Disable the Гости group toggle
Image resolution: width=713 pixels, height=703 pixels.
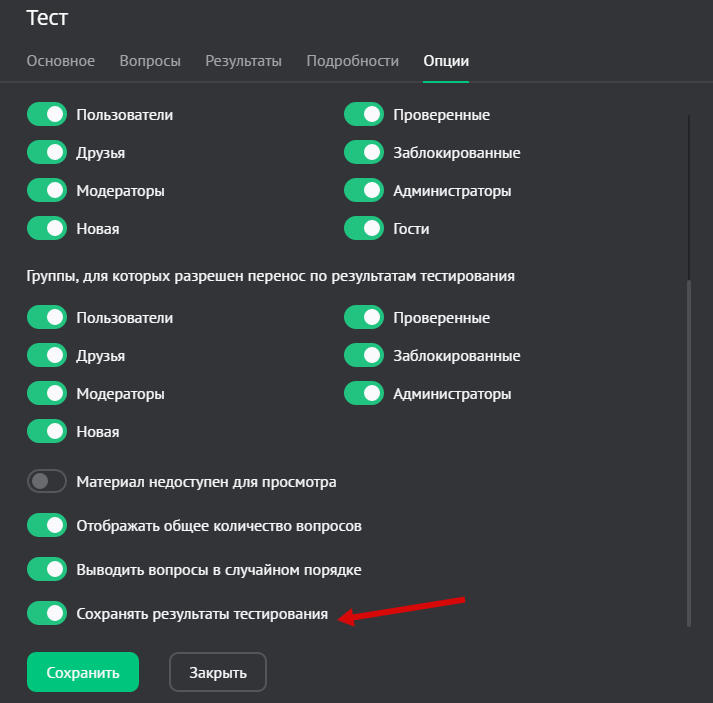pyautogui.click(x=364, y=229)
